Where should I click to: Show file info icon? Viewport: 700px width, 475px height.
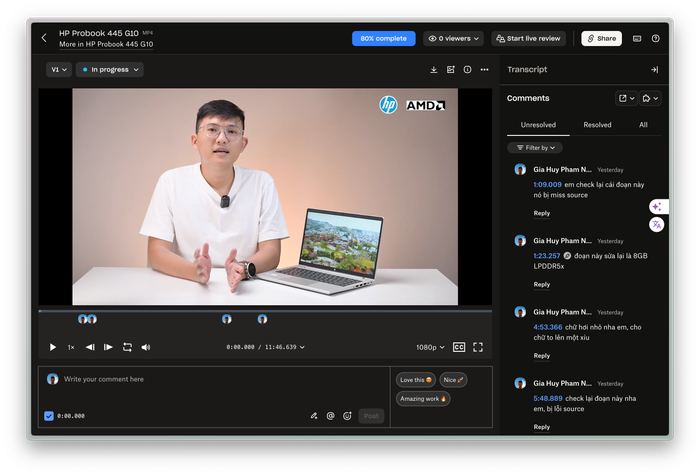[x=467, y=70]
